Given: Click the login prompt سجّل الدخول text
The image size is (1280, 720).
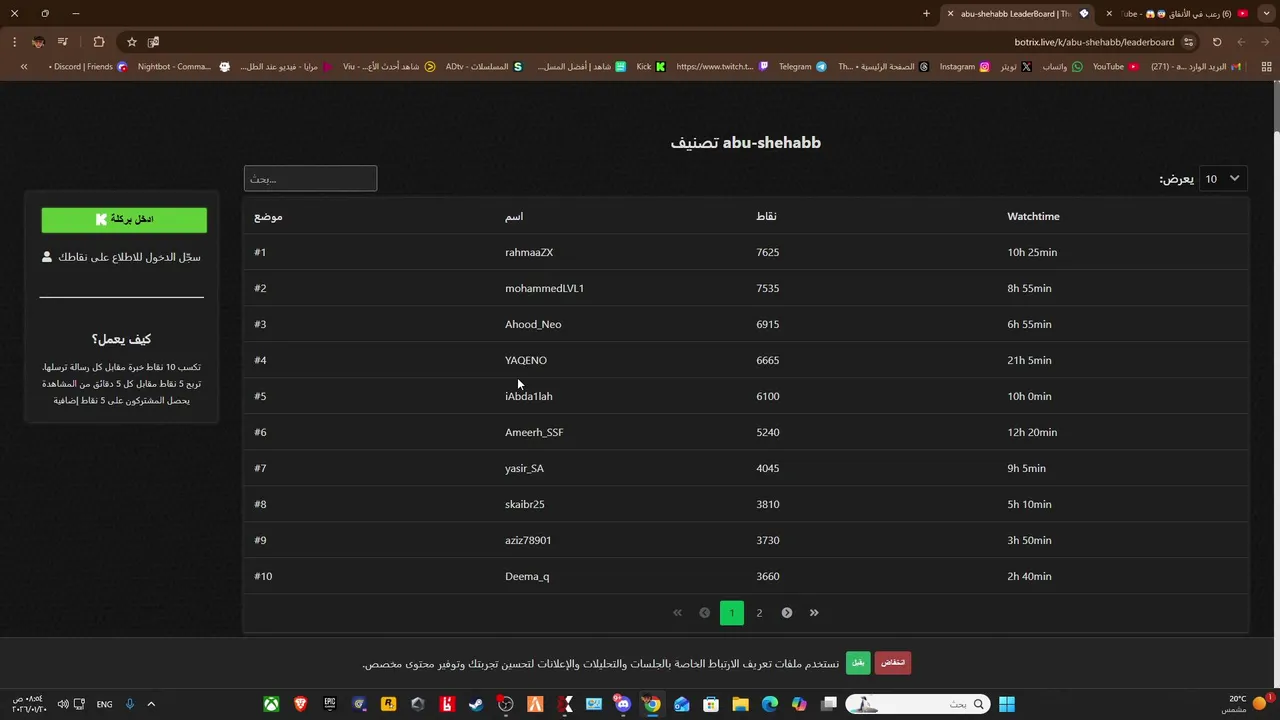Looking at the screenshot, I should (129, 257).
